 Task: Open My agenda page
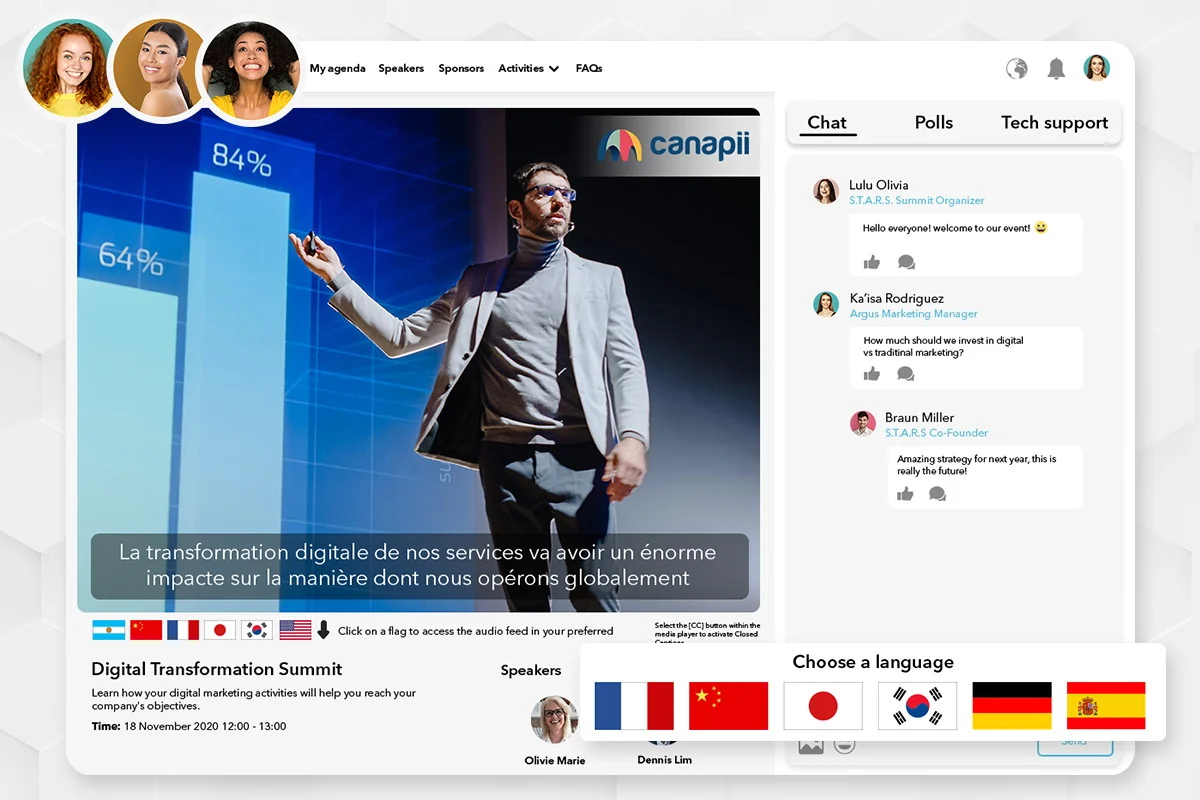tap(337, 68)
